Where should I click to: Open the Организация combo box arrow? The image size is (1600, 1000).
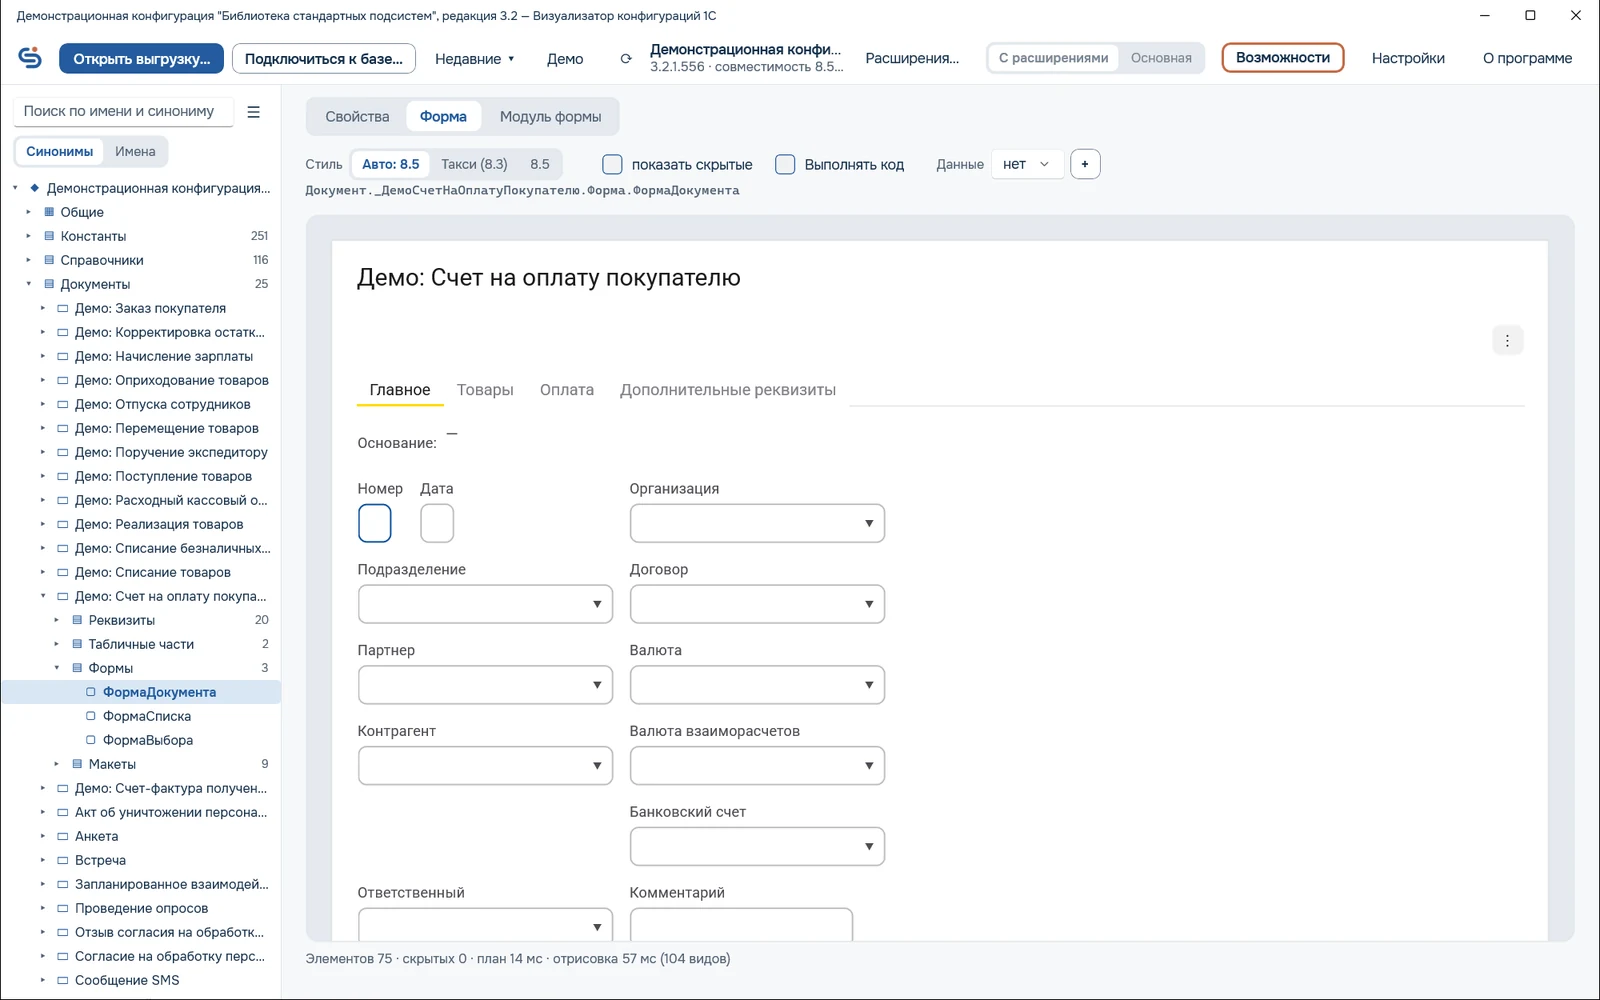click(x=869, y=523)
